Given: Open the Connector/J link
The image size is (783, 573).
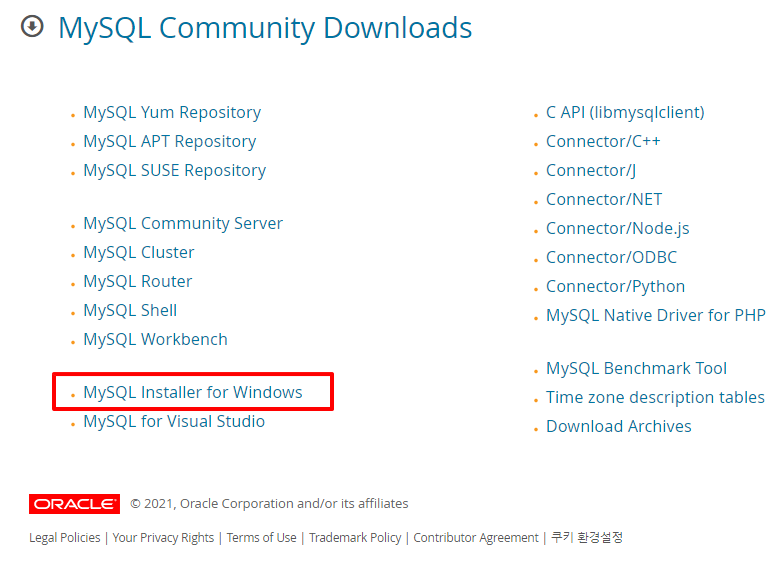Looking at the screenshot, I should (x=591, y=170).
